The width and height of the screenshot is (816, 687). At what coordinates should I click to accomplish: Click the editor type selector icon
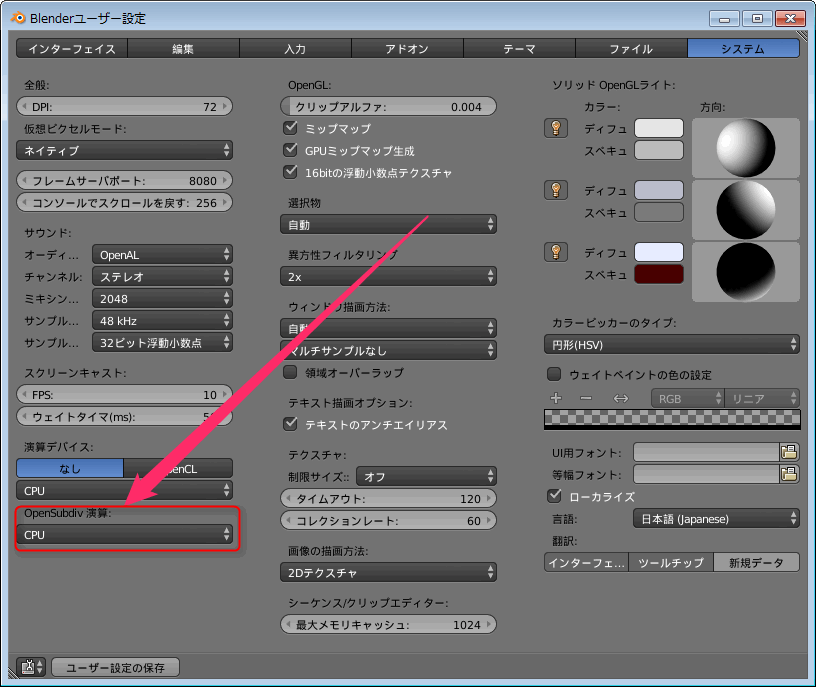[x=32, y=667]
